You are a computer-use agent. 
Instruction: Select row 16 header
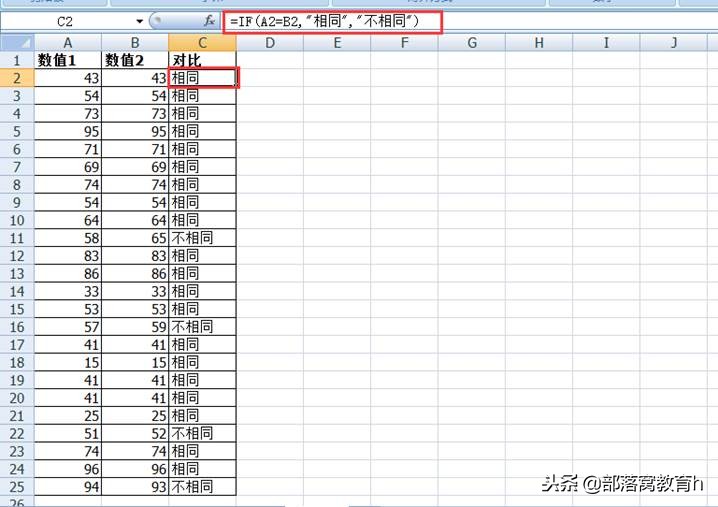[x=17, y=327]
